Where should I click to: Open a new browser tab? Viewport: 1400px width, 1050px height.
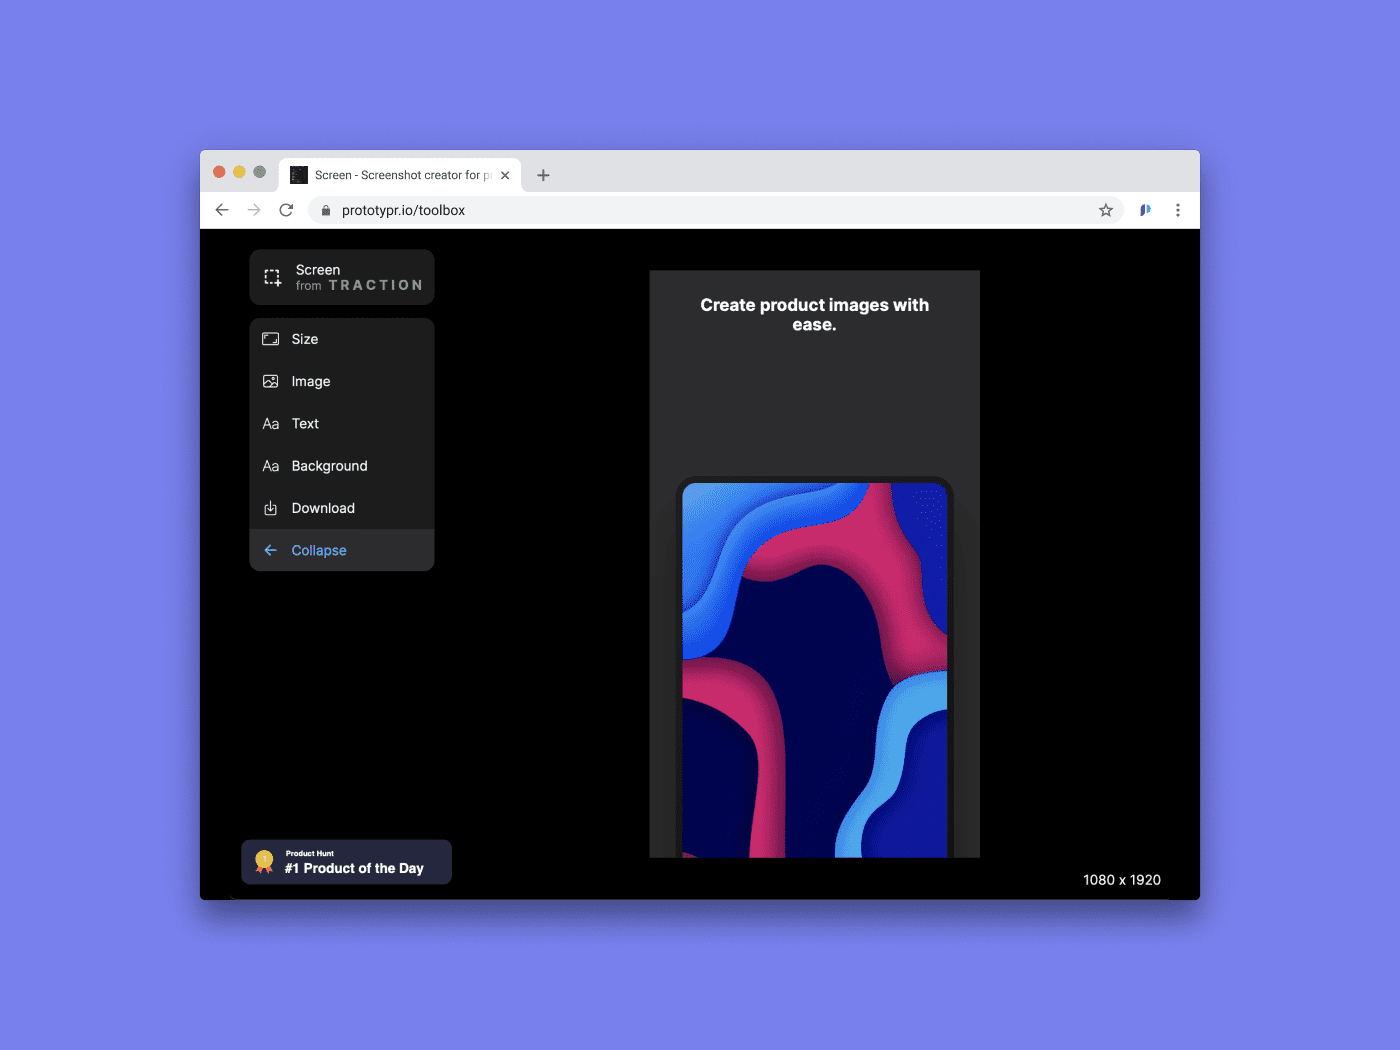click(x=543, y=174)
